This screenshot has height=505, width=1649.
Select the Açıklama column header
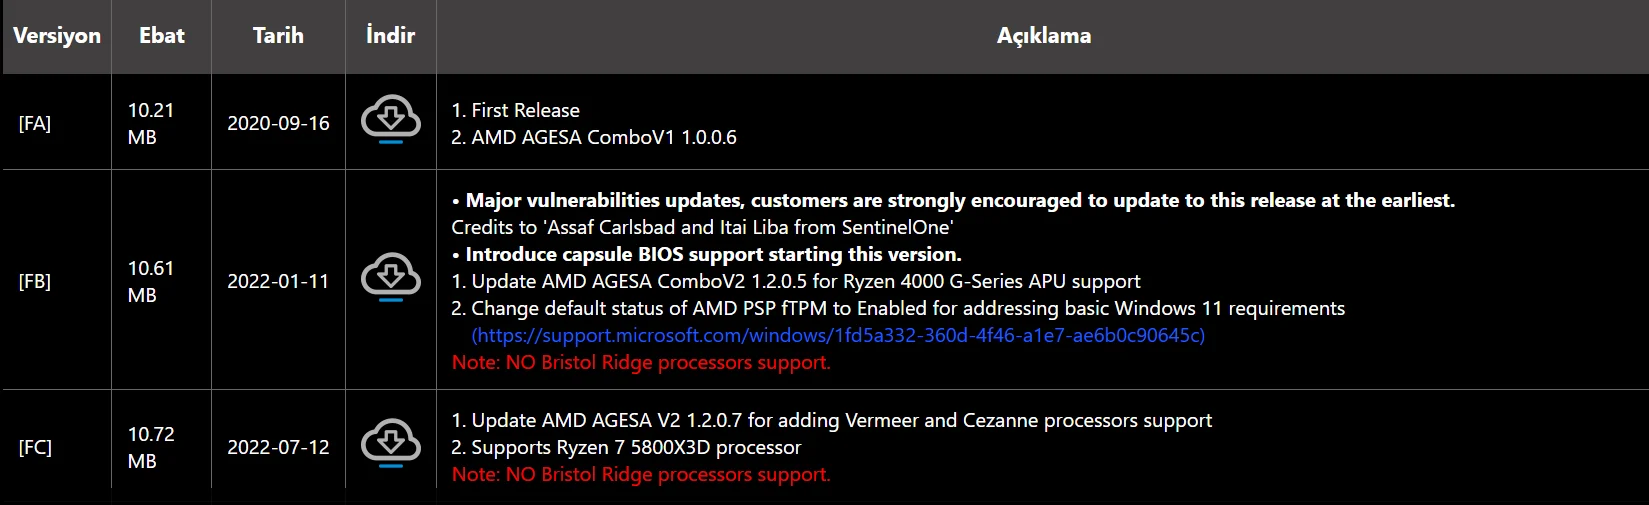[x=1043, y=36]
